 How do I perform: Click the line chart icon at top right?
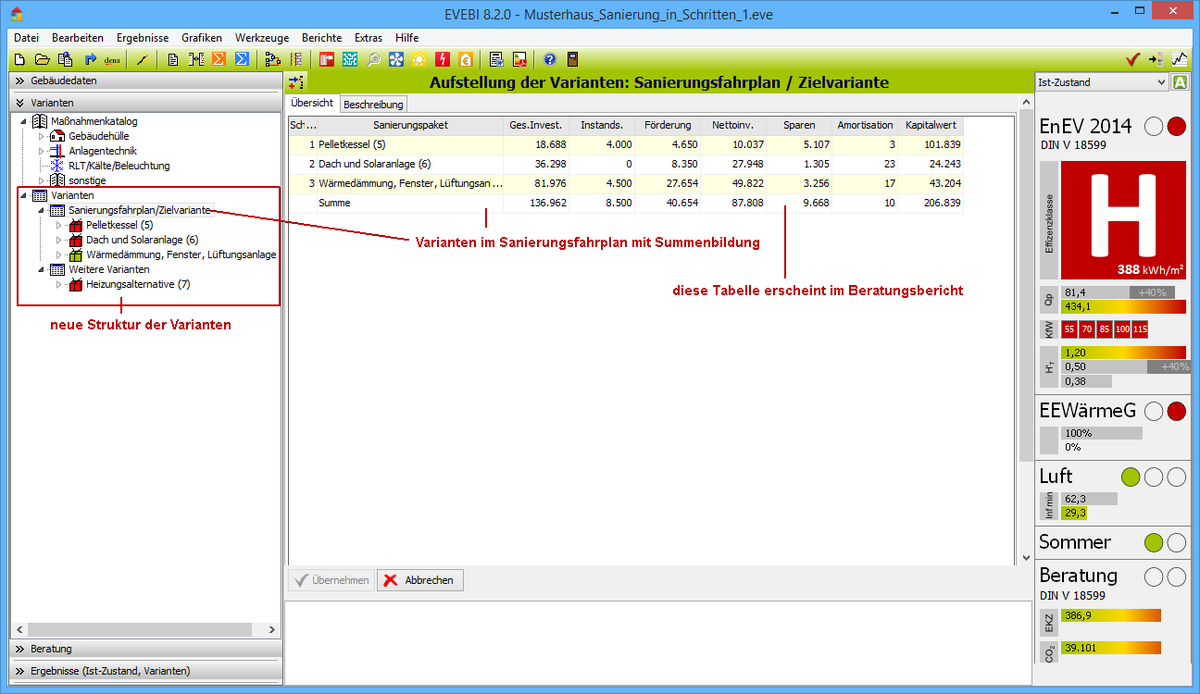point(1180,59)
